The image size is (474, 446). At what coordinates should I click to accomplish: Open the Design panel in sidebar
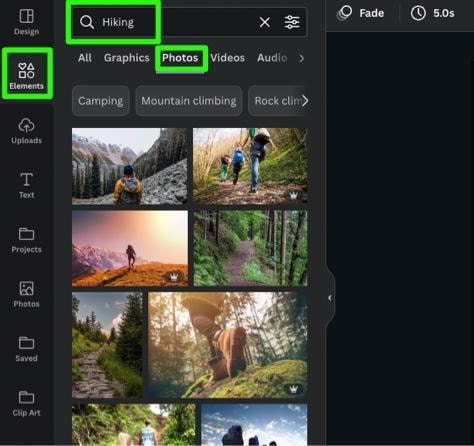click(26, 22)
